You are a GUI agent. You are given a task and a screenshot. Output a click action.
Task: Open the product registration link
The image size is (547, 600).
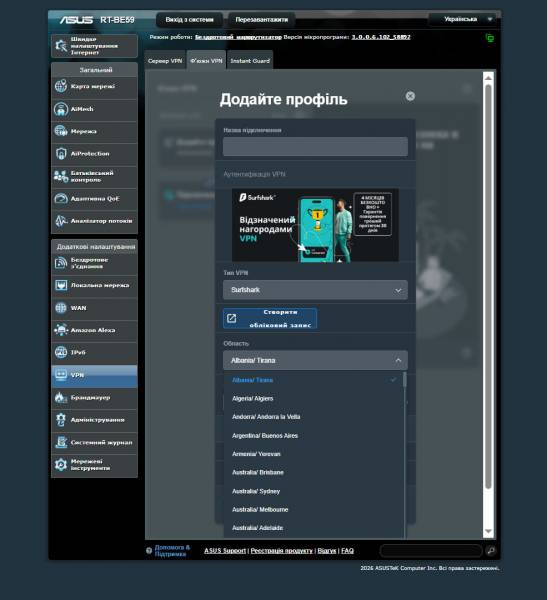(281, 551)
